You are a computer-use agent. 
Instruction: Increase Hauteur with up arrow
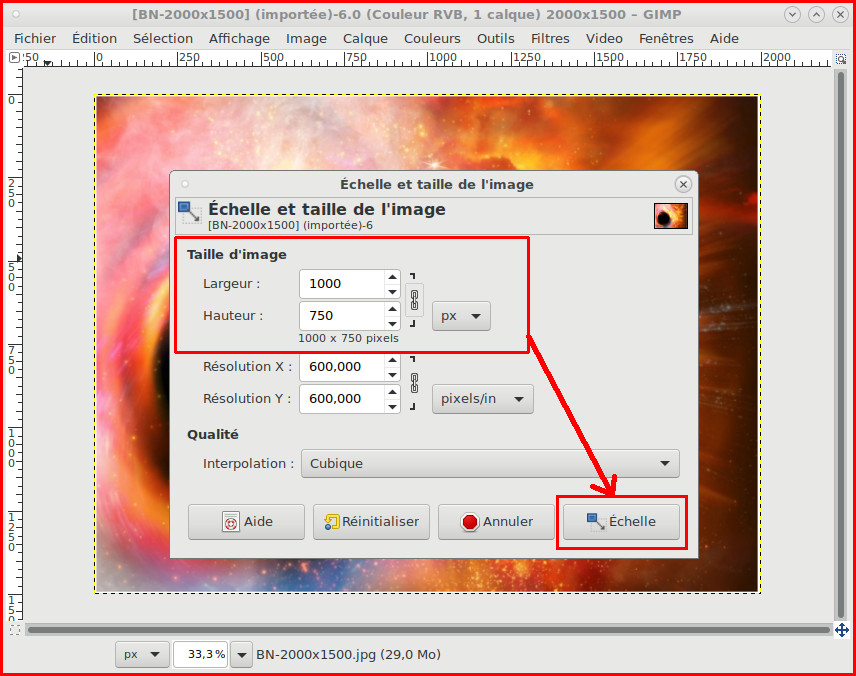point(393,309)
